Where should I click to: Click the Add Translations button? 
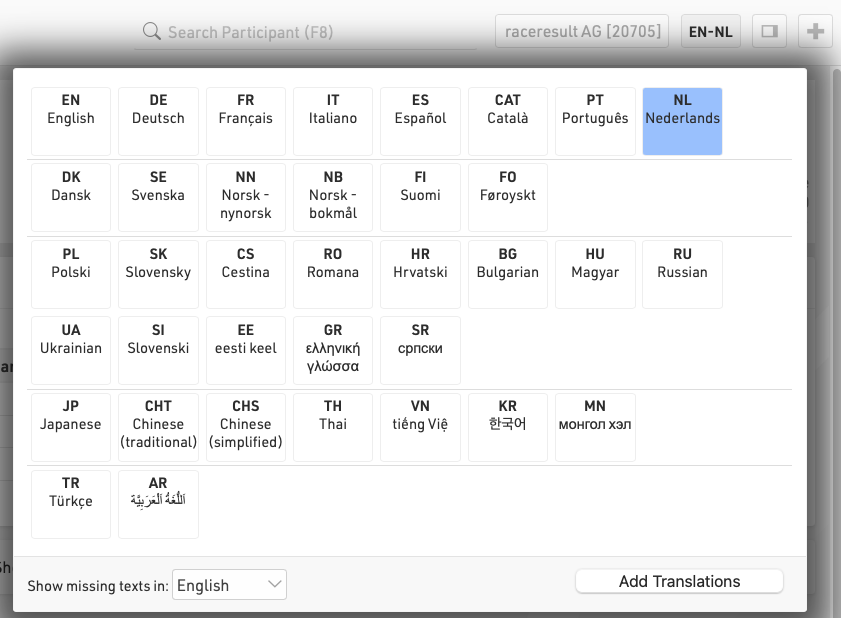pos(679,581)
